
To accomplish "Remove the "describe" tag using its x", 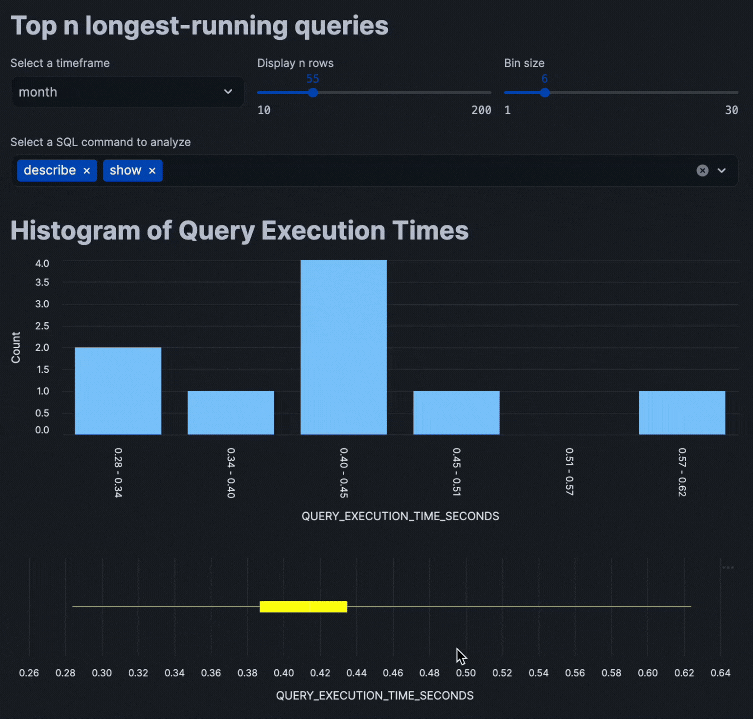I will tap(87, 171).
